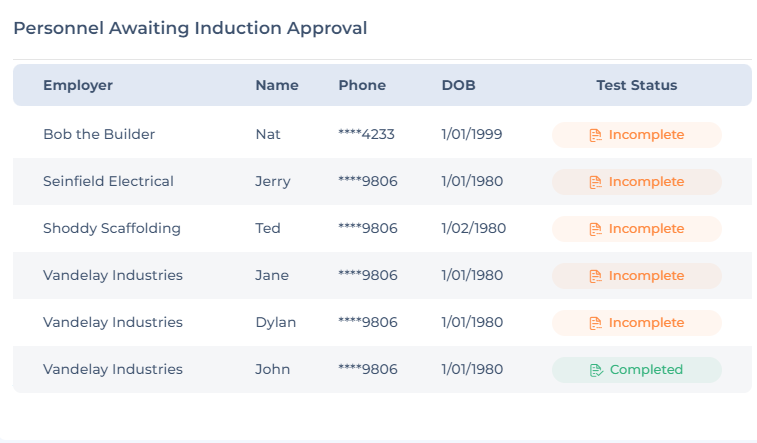
Task: Click the document icon in Jane's Incomplete badge
Action: click(x=595, y=276)
